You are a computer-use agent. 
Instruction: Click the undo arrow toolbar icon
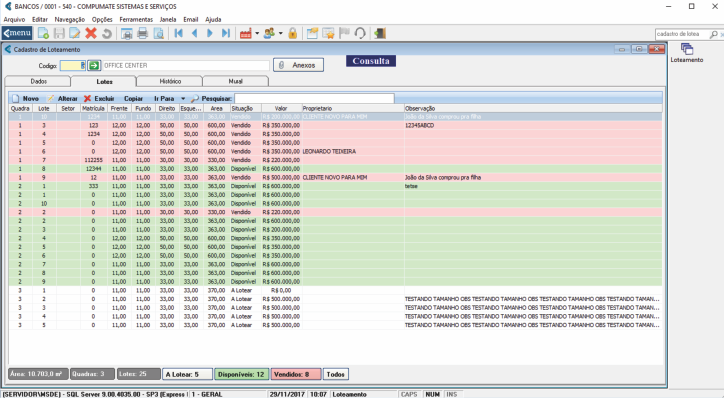(x=107, y=33)
